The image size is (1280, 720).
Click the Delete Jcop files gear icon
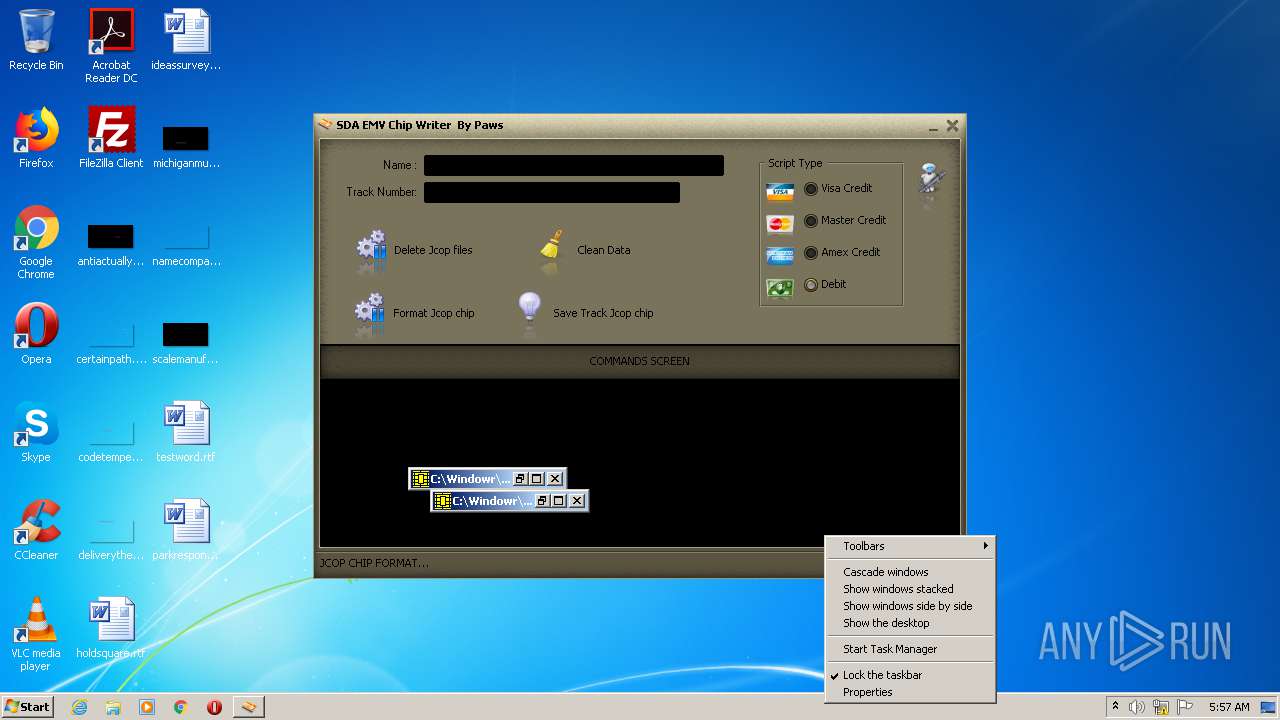click(371, 250)
